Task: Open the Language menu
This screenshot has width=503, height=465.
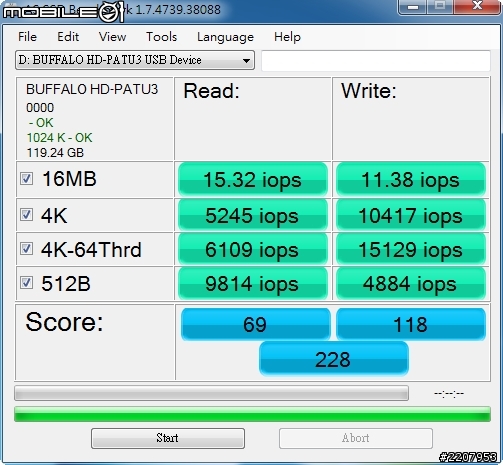Action: click(225, 37)
